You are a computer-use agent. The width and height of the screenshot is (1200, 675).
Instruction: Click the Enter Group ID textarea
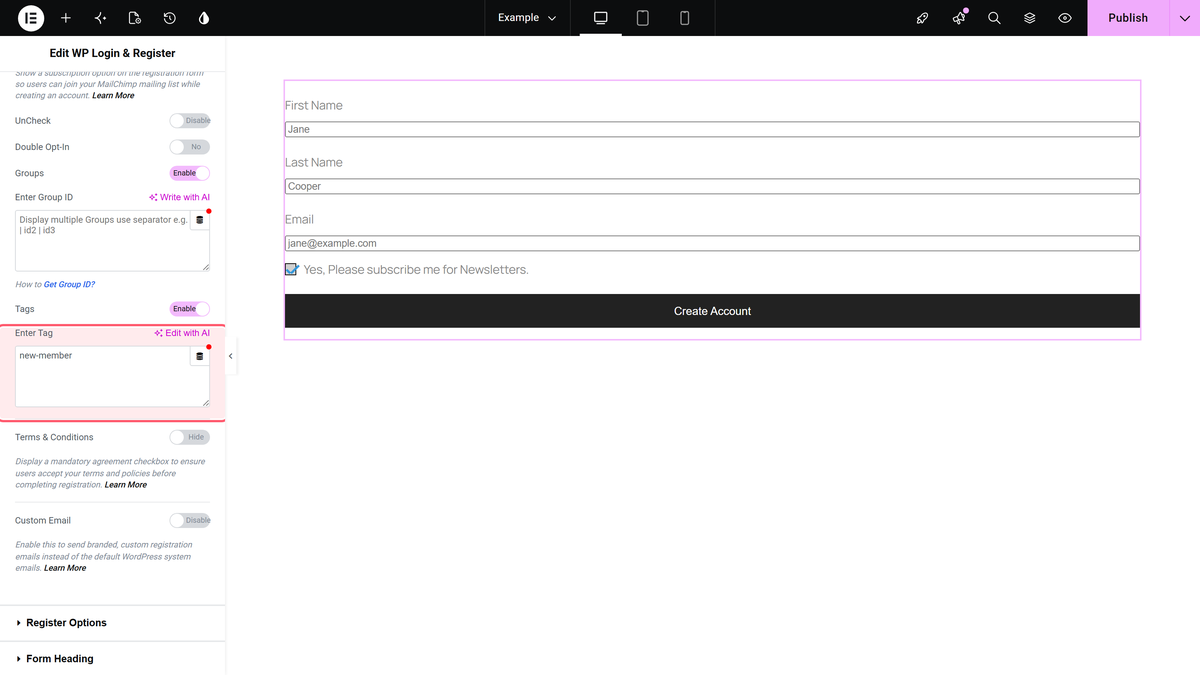[x=112, y=240]
